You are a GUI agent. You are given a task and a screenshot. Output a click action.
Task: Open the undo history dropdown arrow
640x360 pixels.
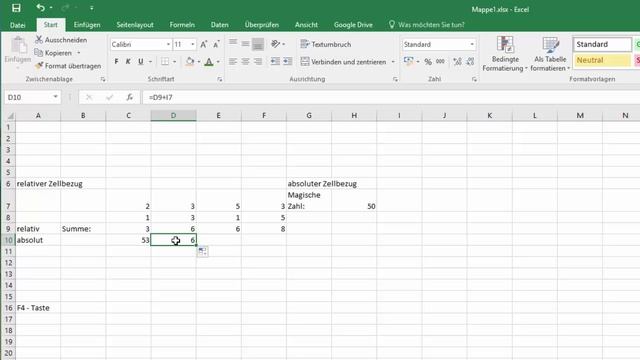[x=51, y=8]
